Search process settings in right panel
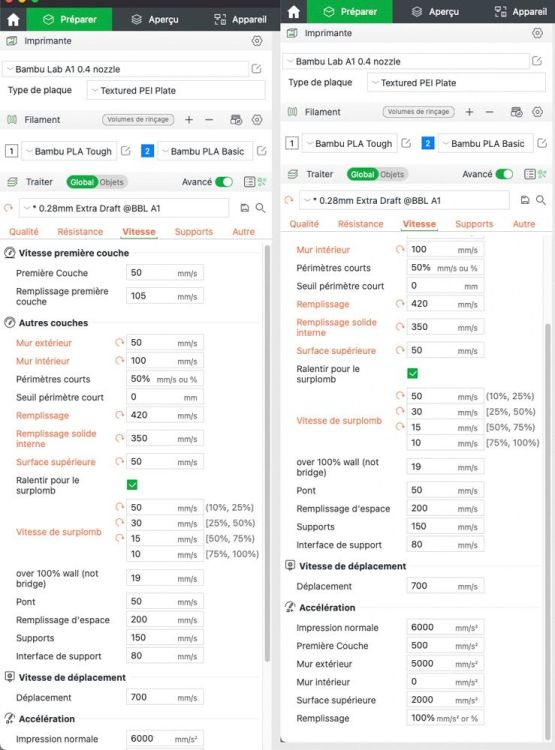This screenshot has width=555, height=750. [x=541, y=200]
